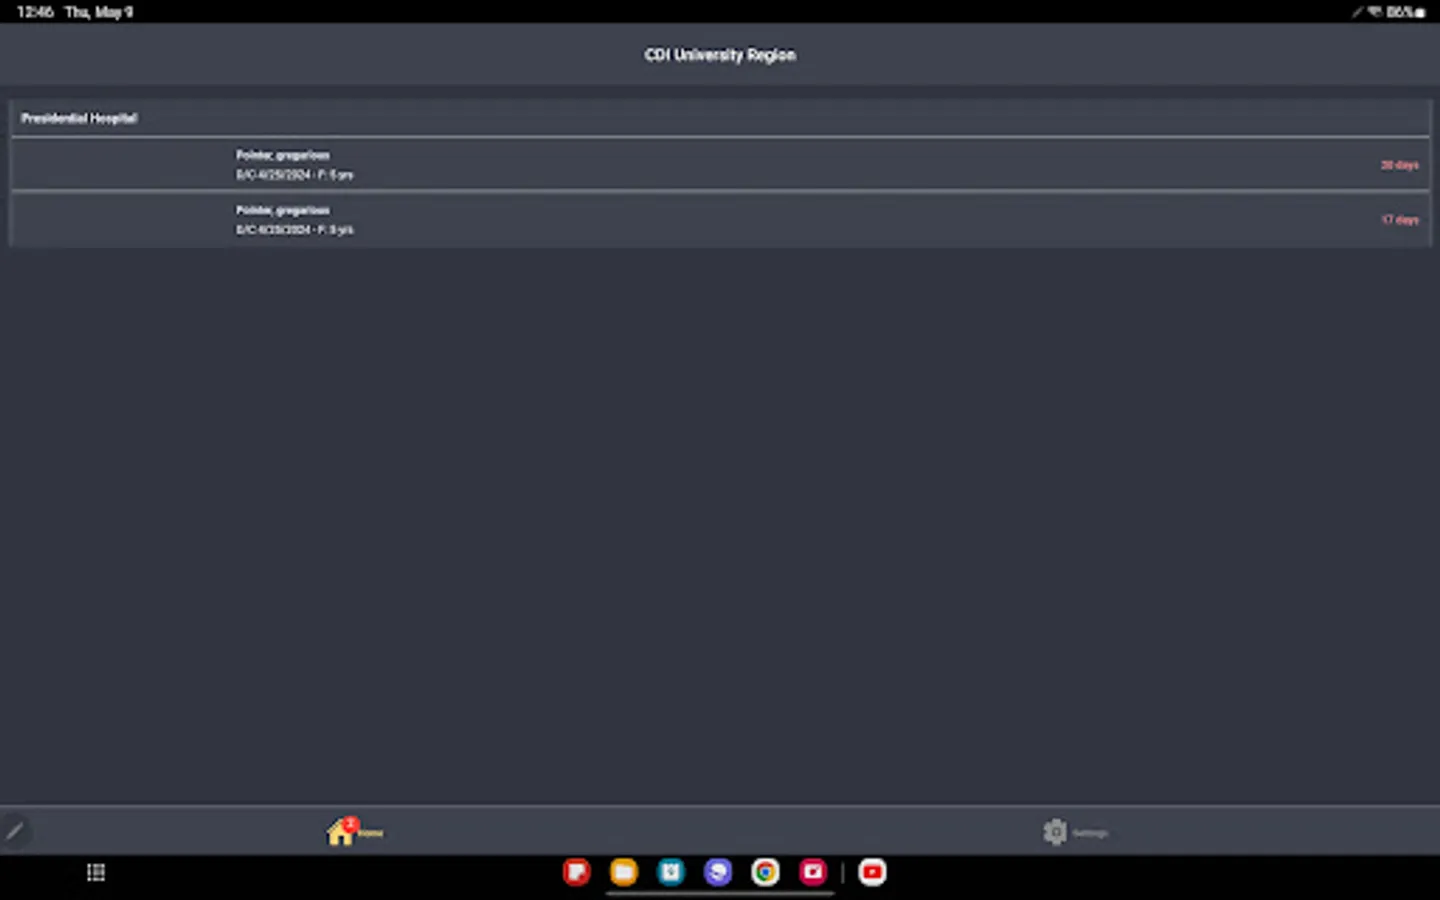Launch YouTube from the dock
This screenshot has height=900, width=1440.
(x=872, y=872)
